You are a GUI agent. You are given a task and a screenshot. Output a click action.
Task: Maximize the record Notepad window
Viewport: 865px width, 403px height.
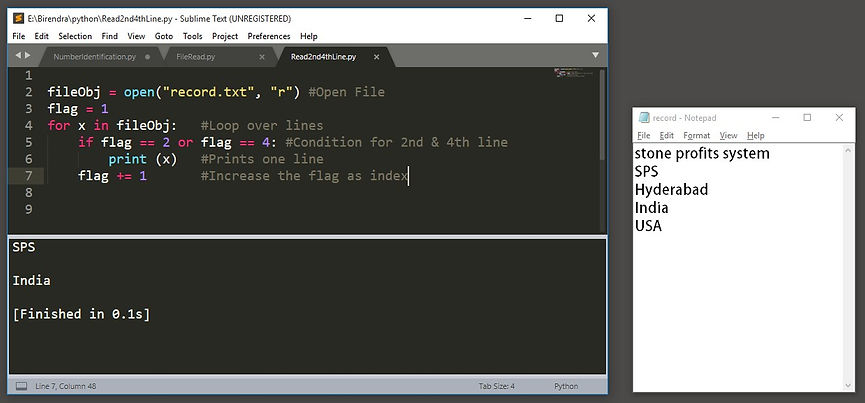808,118
